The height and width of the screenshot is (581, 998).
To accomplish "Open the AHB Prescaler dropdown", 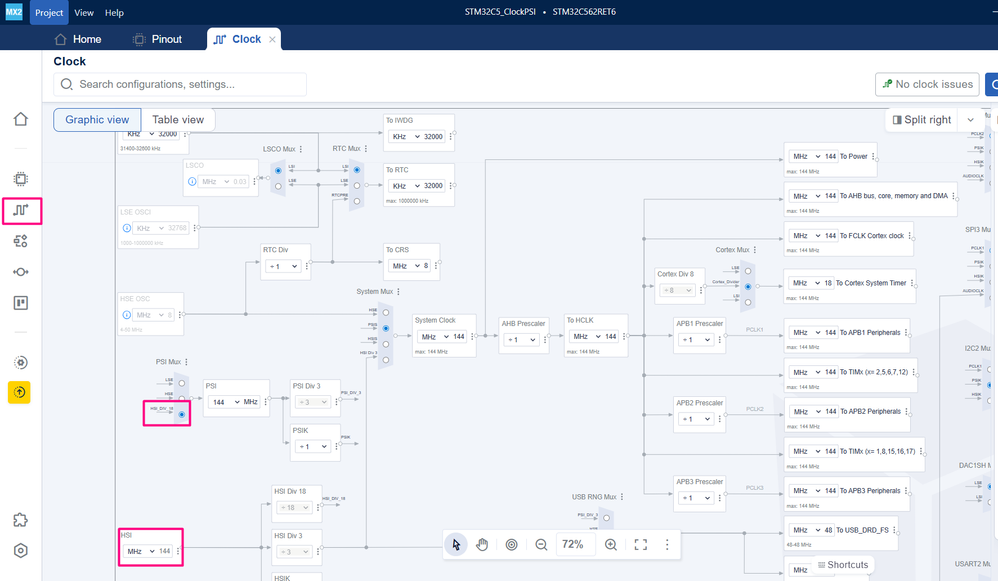I will tap(521, 340).
